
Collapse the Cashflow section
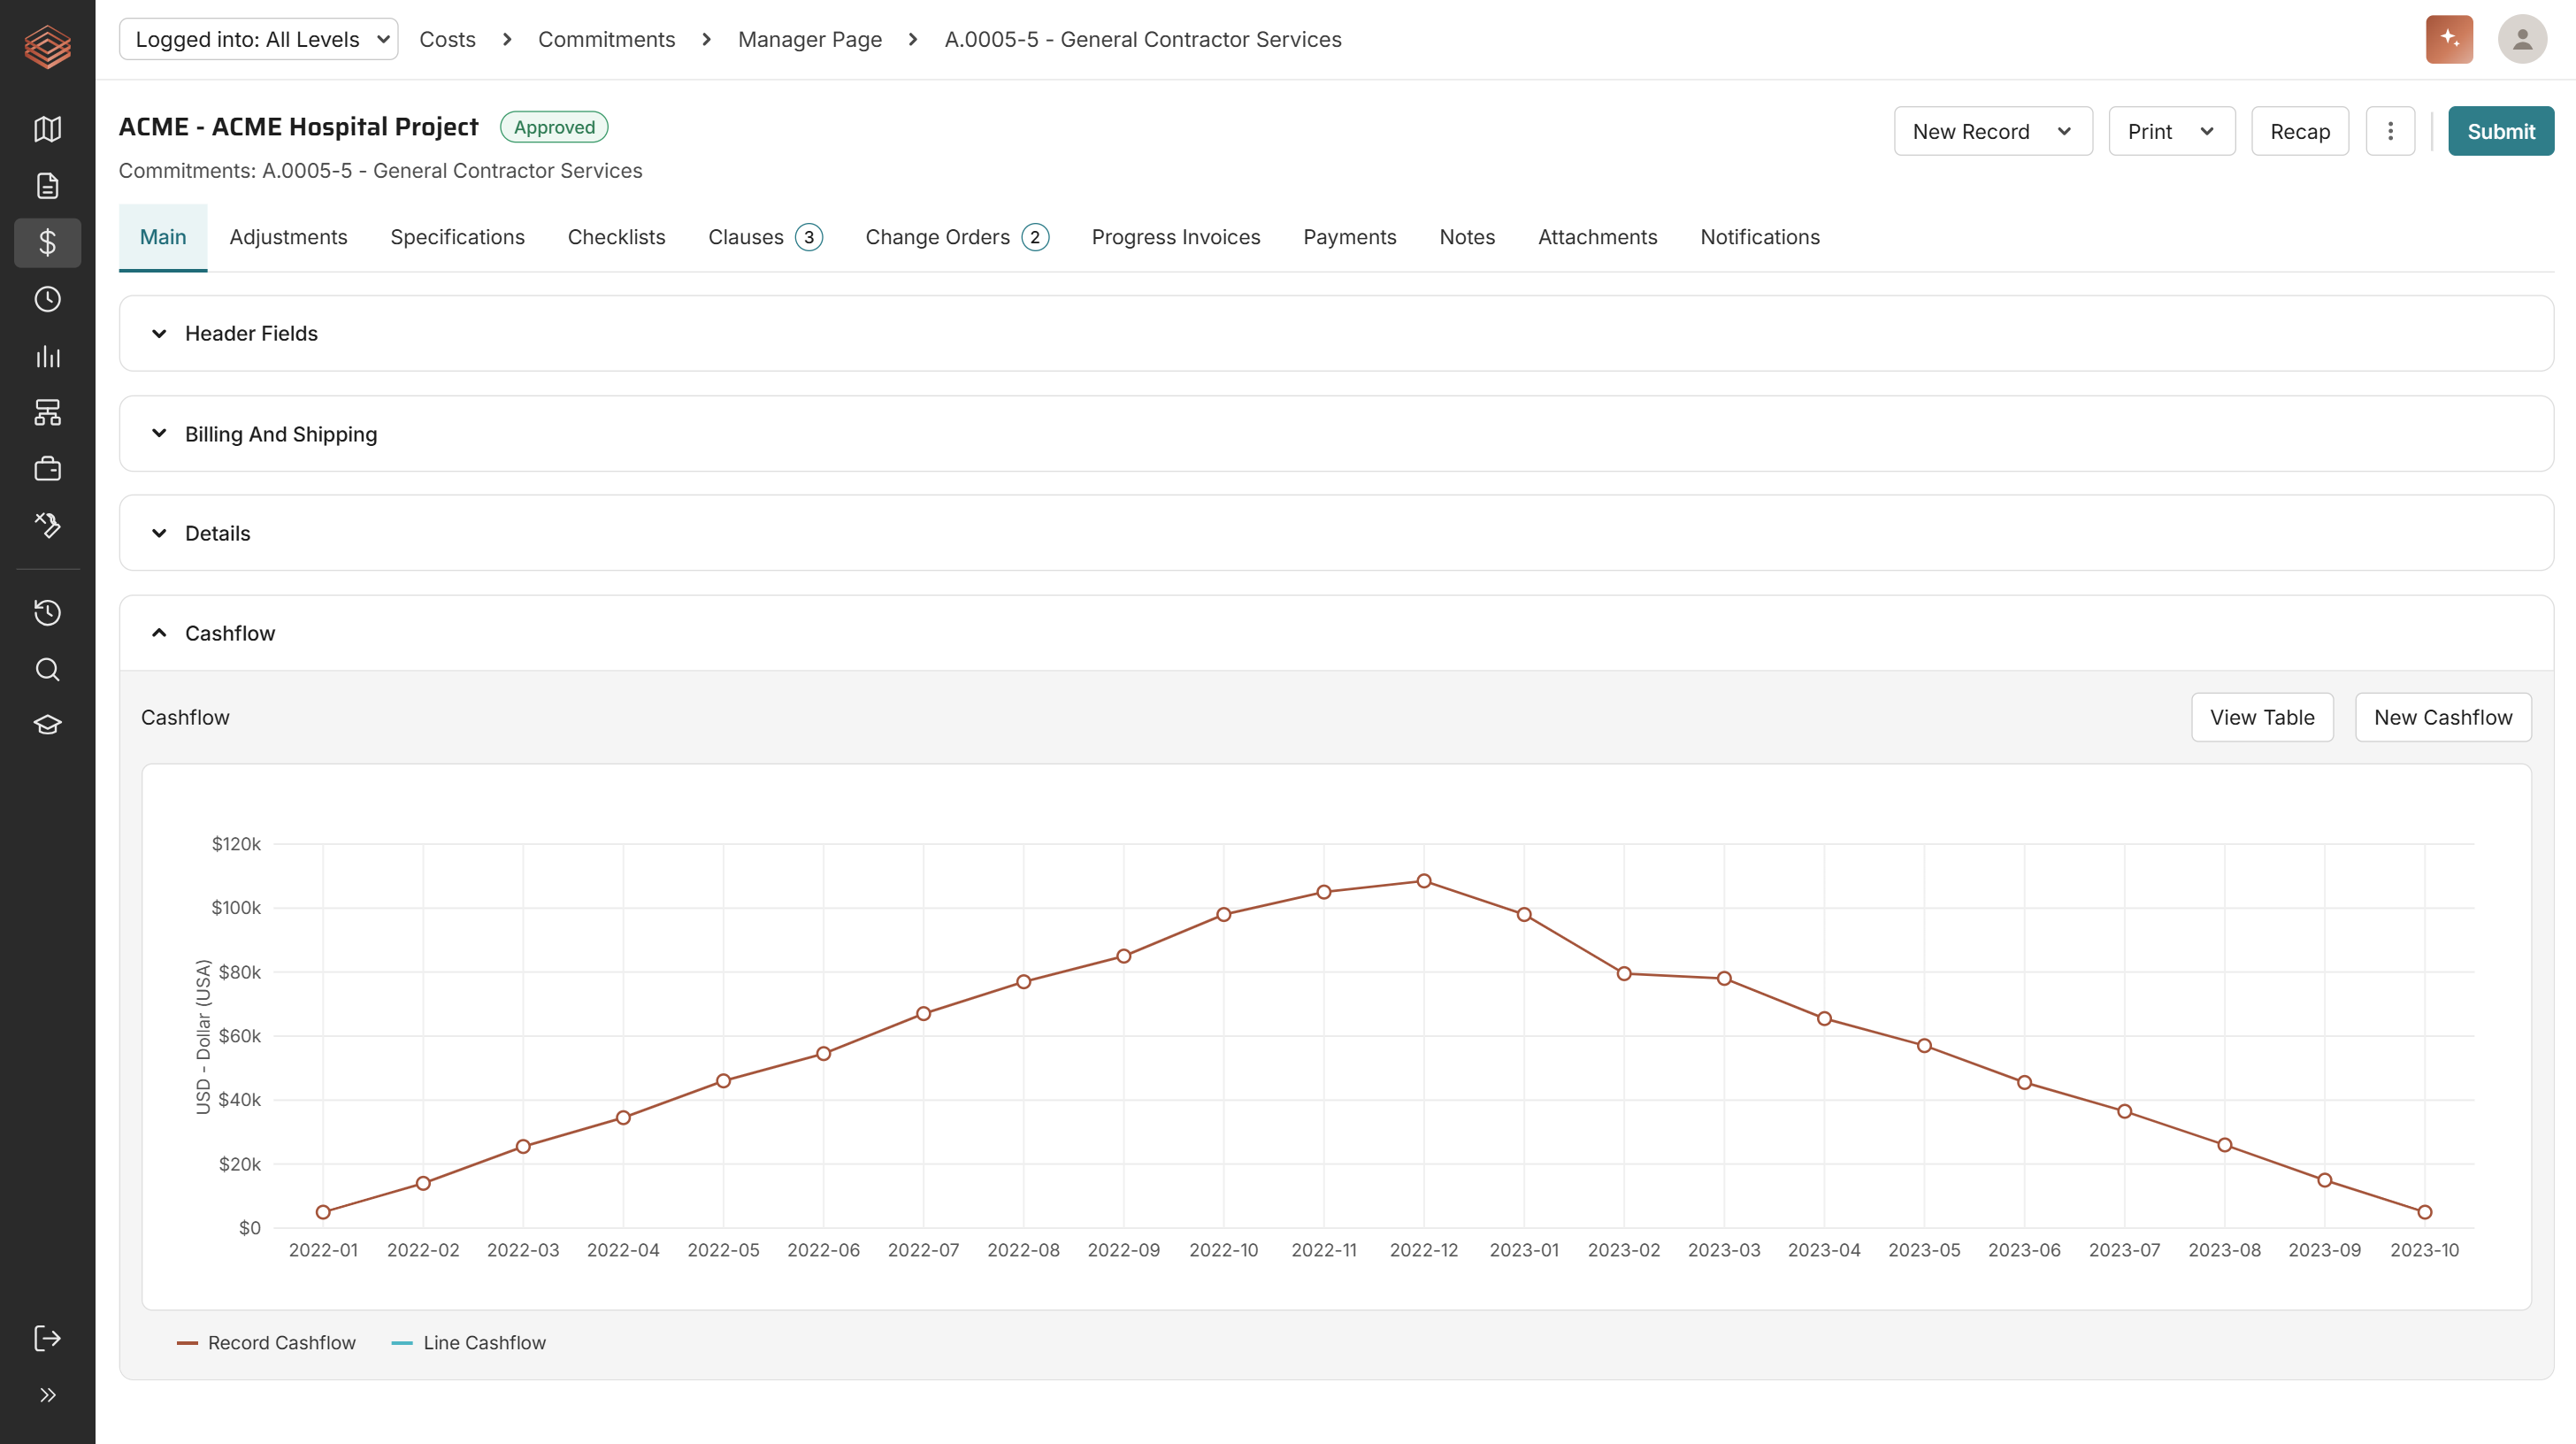click(1336, 633)
